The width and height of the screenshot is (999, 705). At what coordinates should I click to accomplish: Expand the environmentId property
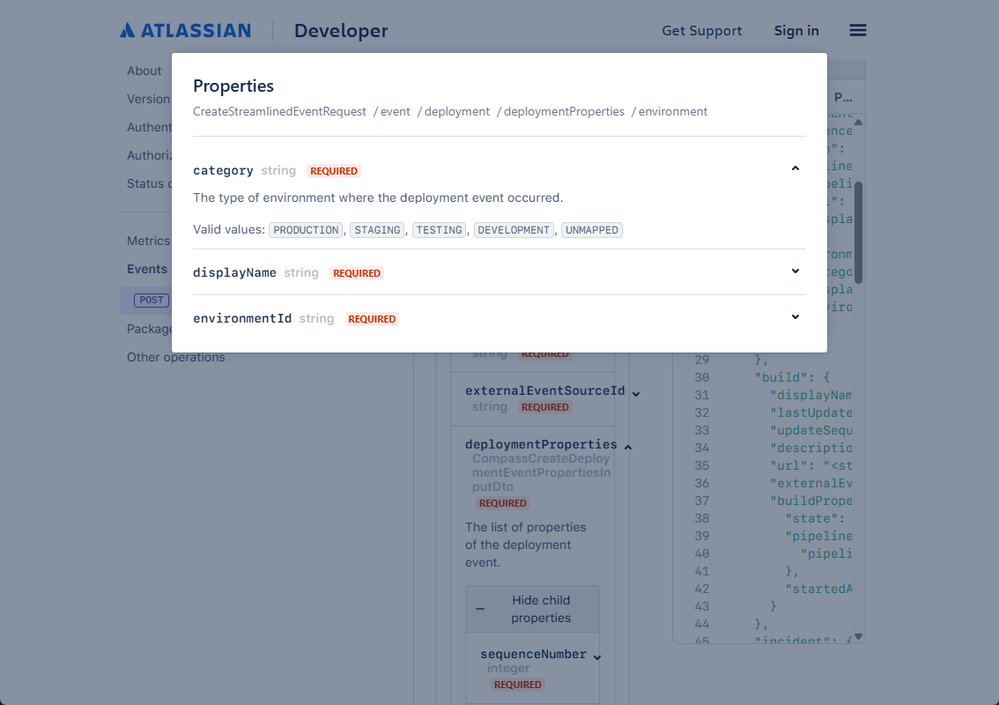click(x=795, y=317)
